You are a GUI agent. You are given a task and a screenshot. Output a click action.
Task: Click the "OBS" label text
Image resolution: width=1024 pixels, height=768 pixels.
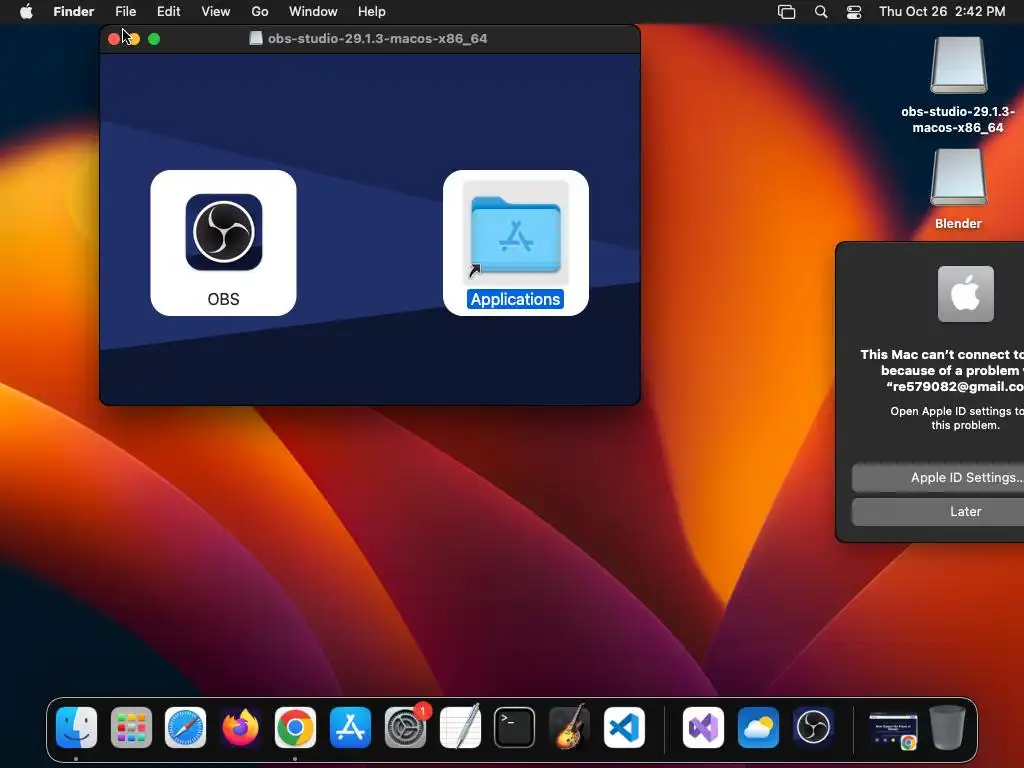pos(223,299)
